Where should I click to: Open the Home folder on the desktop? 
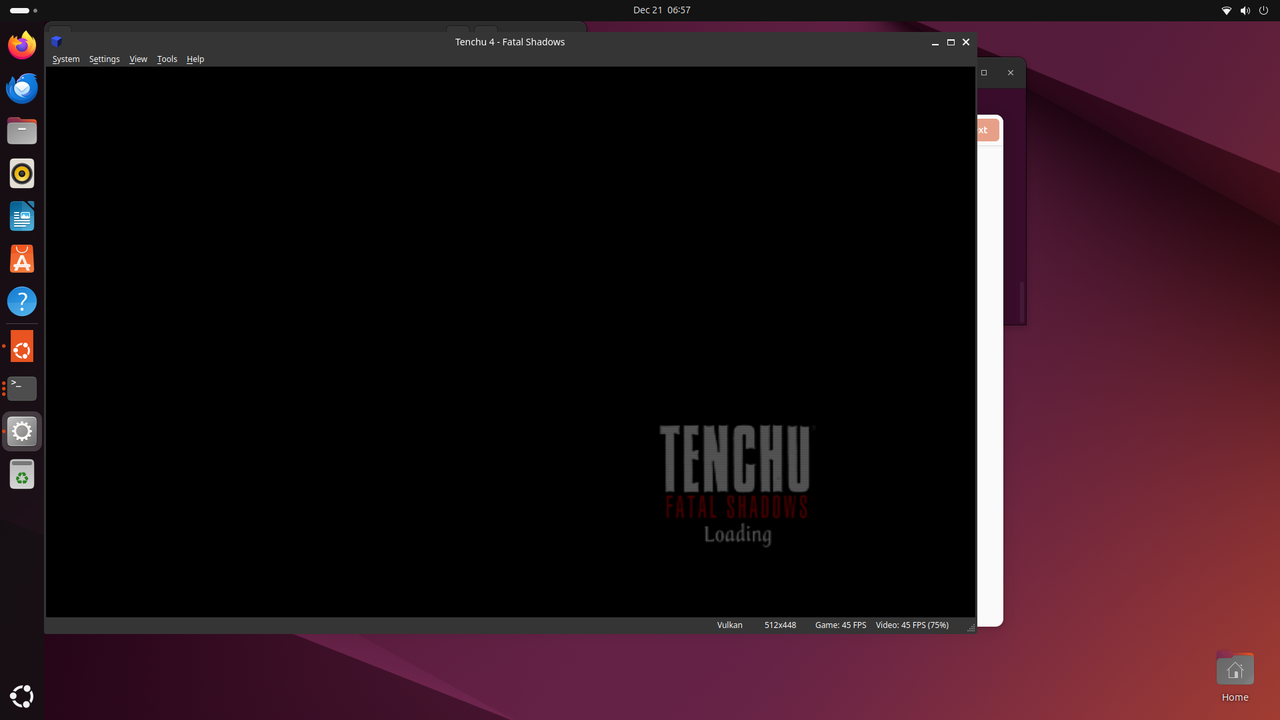click(1235, 677)
